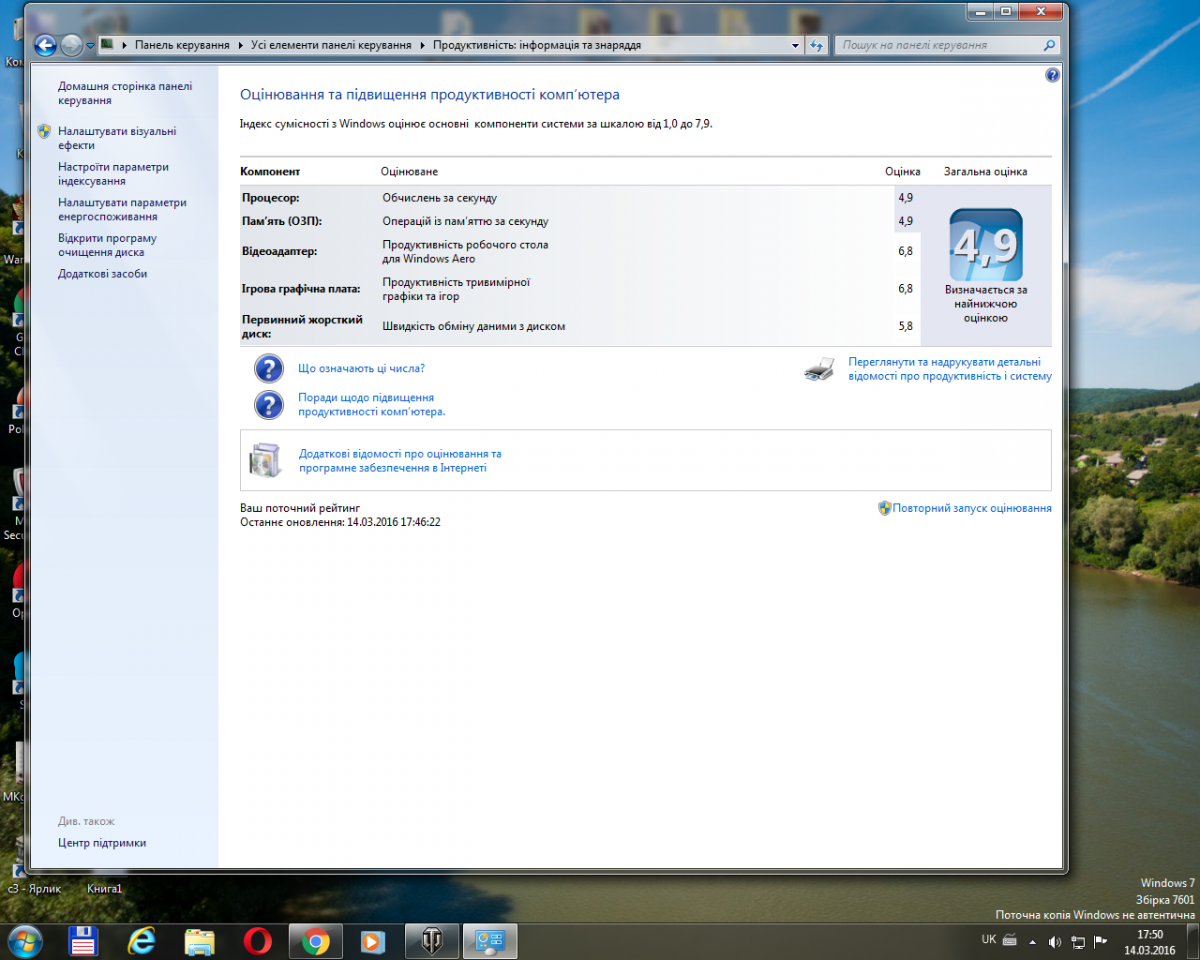Viewport: 1200px width, 960px height.
Task: Click the blue help question mark icon
Action: [x=1052, y=75]
